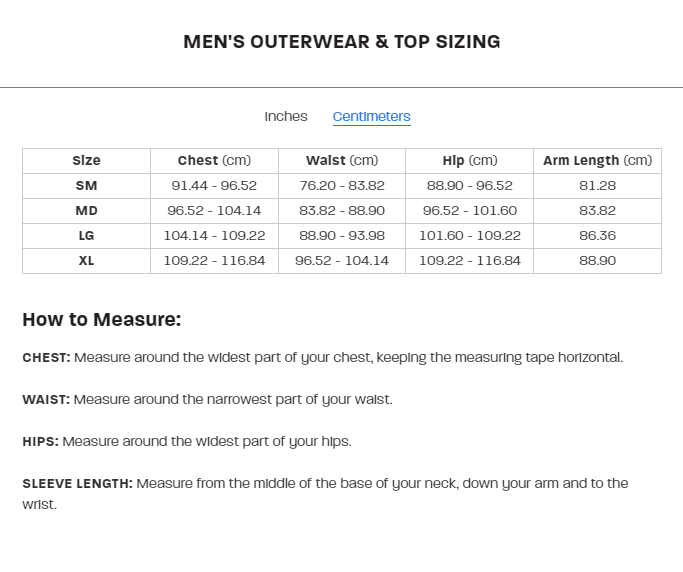Click the WAIST measuring instruction
683x572 pixels.
[x=207, y=400]
